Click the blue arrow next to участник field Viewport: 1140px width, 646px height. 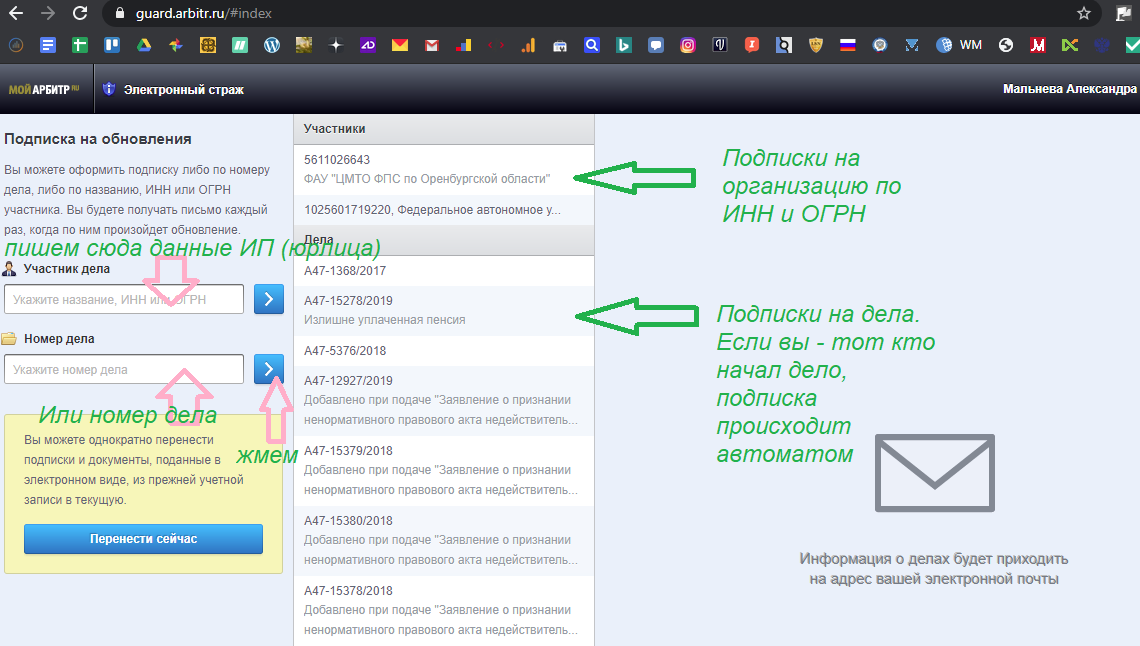pyautogui.click(x=268, y=298)
